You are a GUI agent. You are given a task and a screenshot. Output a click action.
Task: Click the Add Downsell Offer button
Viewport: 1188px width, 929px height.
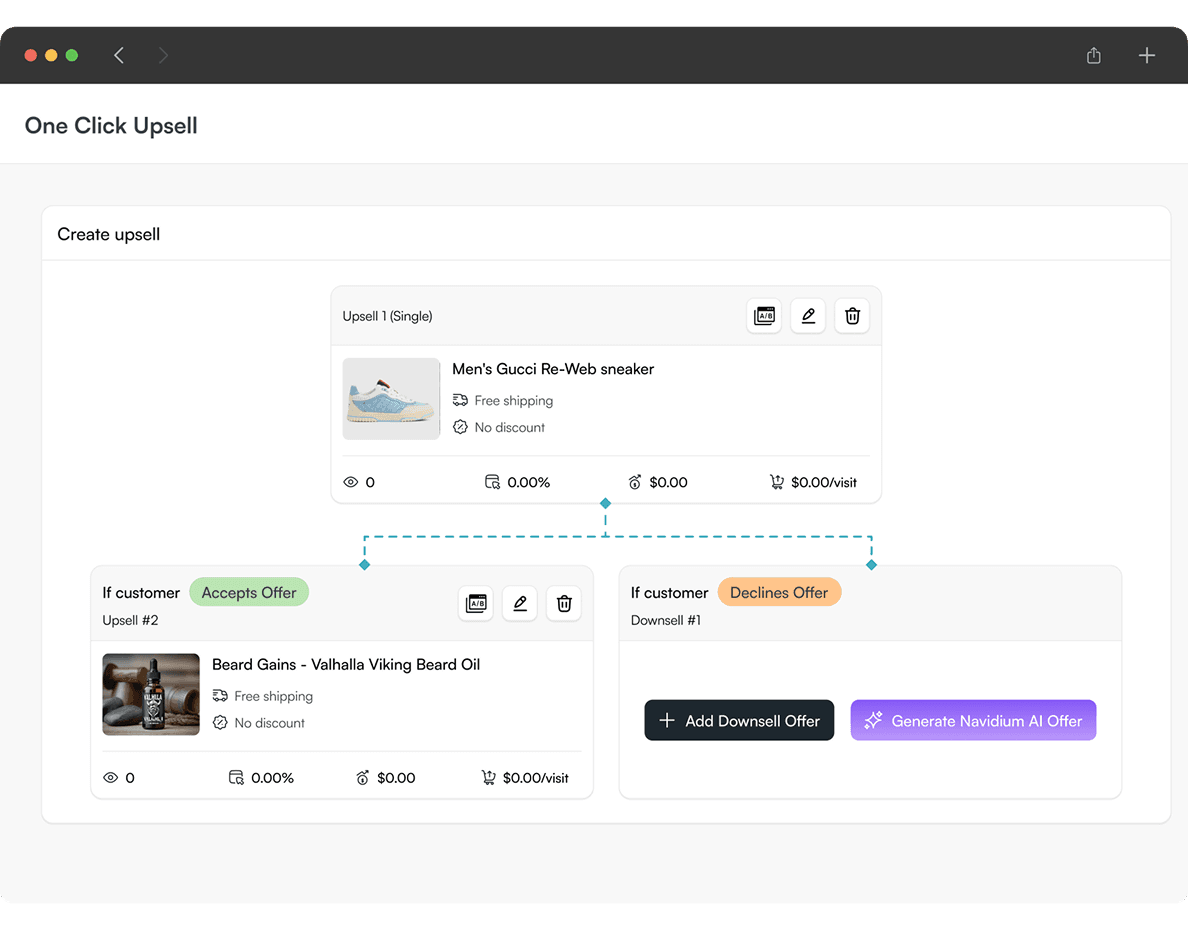point(739,720)
